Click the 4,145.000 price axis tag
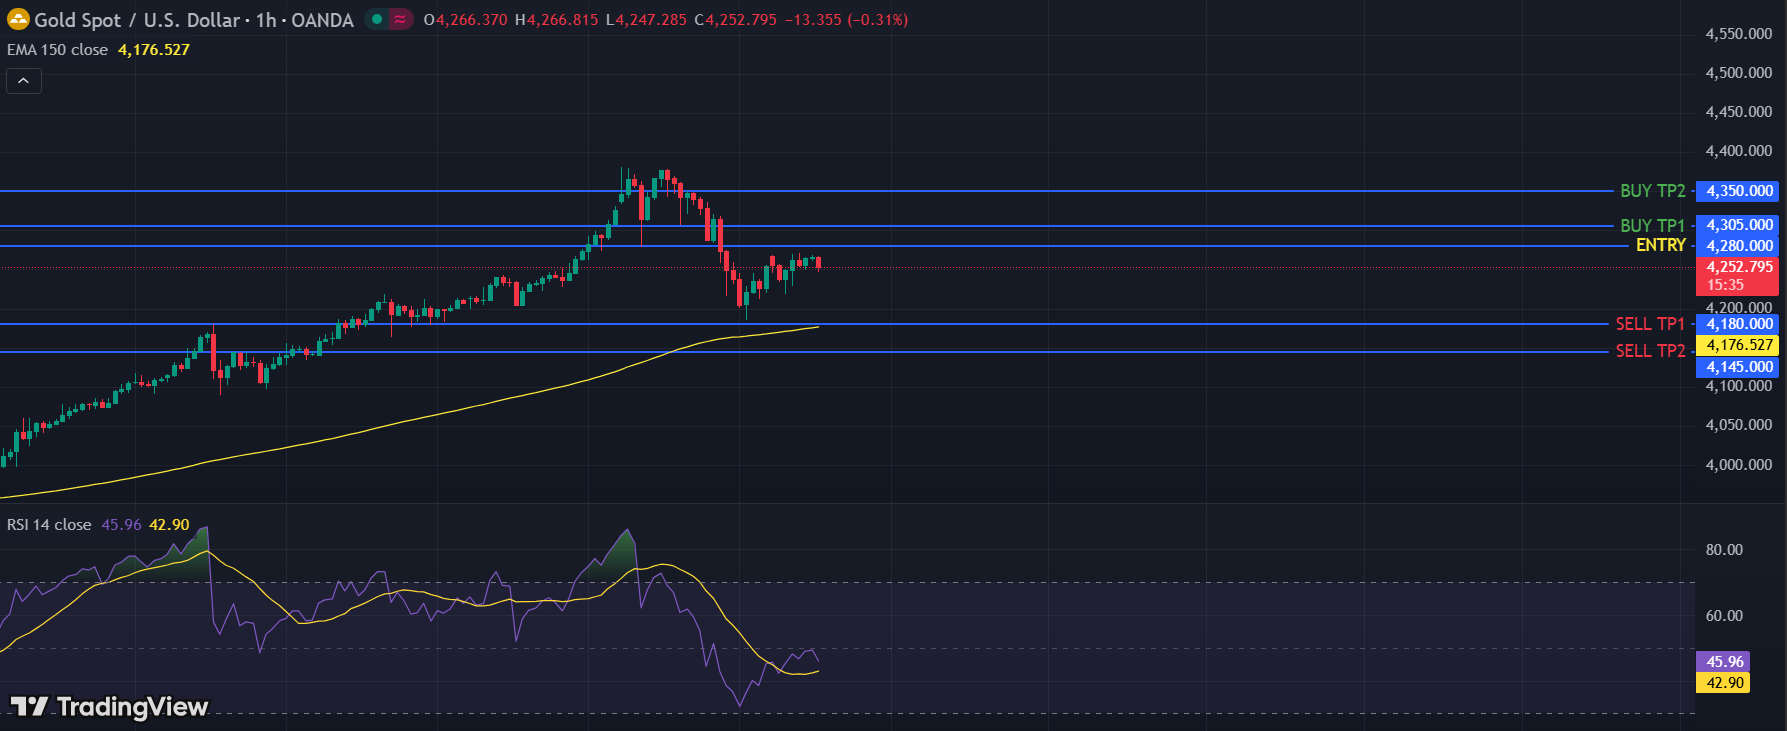The image size is (1787, 731). pos(1739,367)
